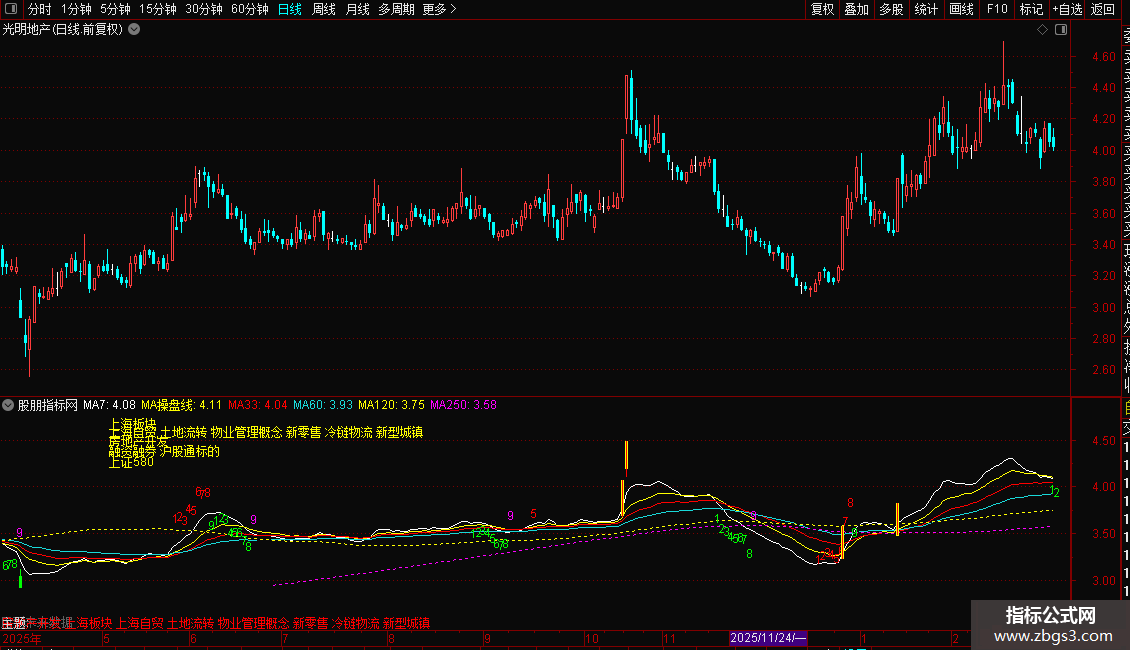The height and width of the screenshot is (650, 1130).
Task: Toggle the left sidebar panel icon
Action: pos(11,9)
